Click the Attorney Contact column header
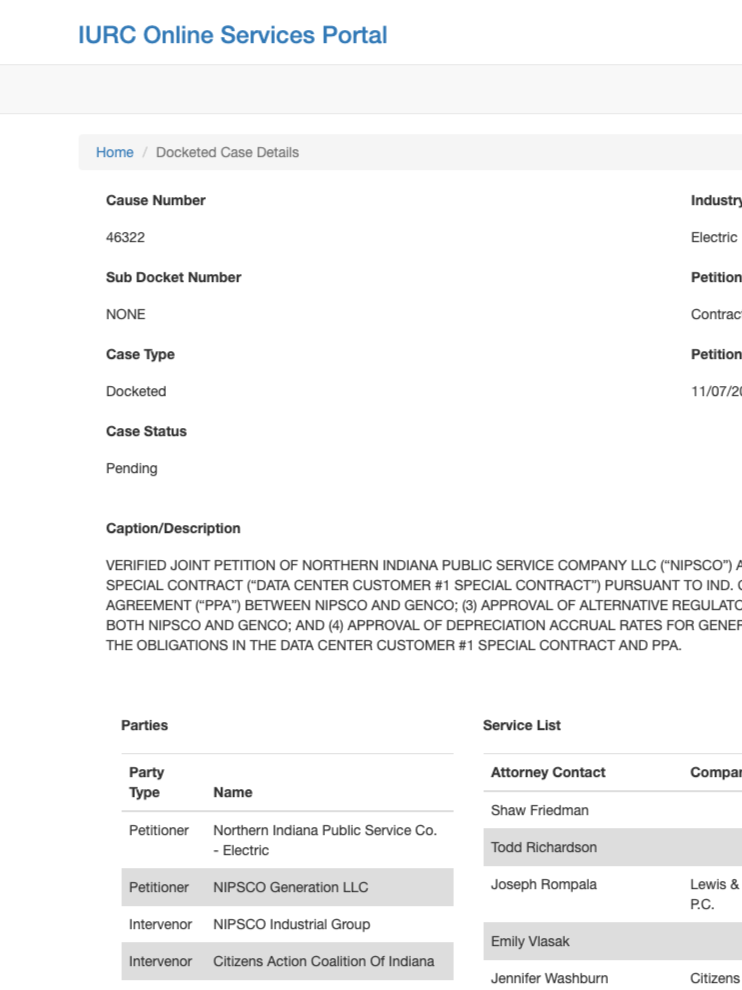The image size is (742, 990). pyautogui.click(x=548, y=772)
